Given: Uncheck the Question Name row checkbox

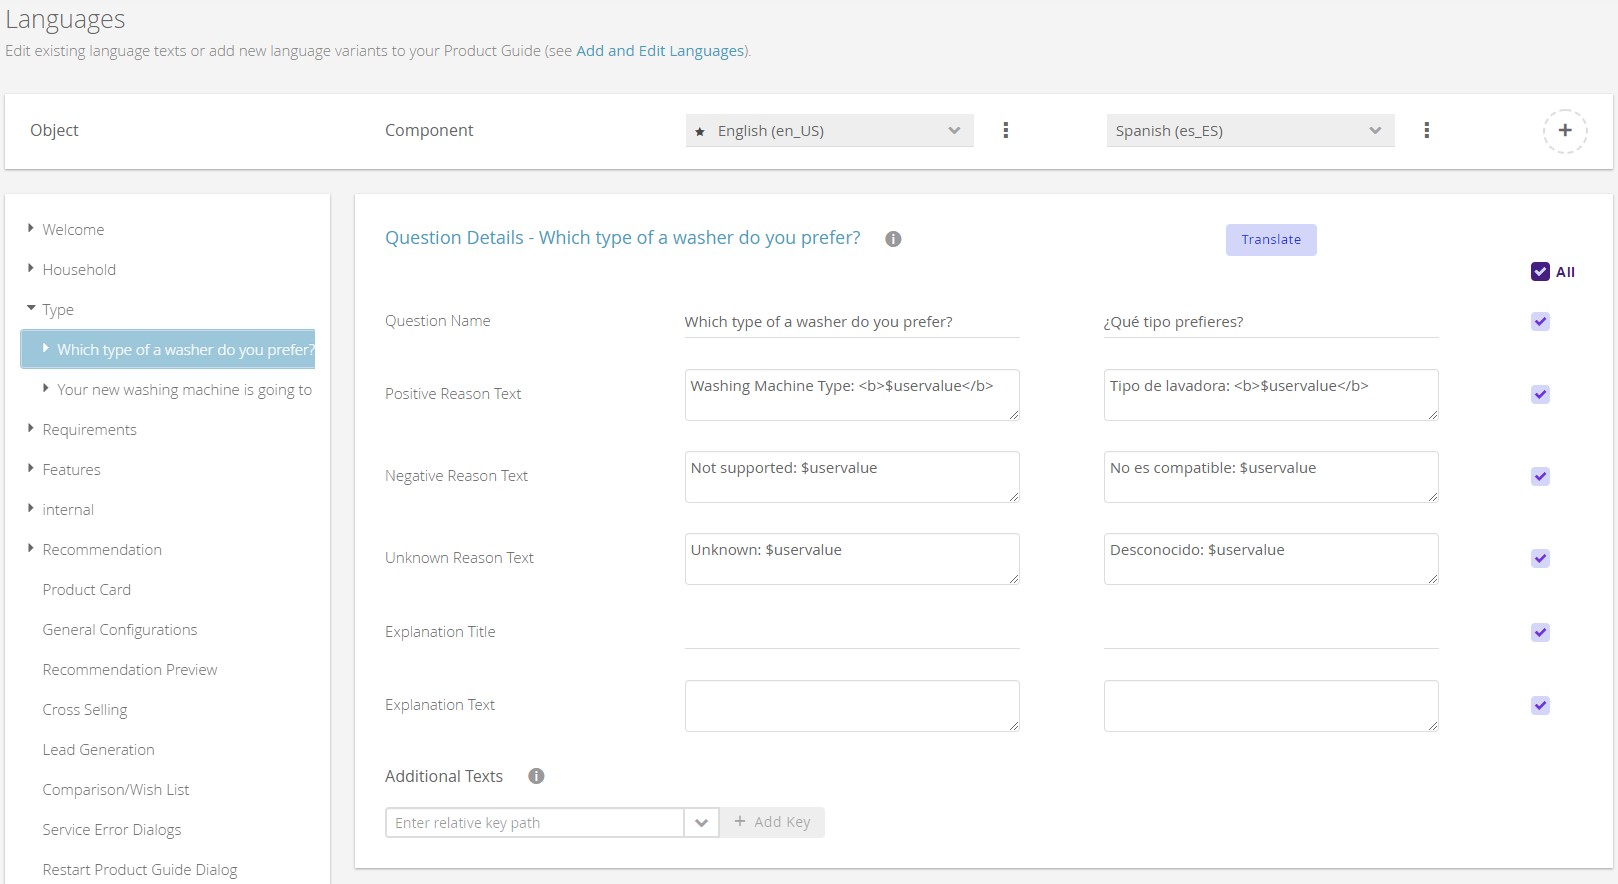Looking at the screenshot, I should [1540, 322].
